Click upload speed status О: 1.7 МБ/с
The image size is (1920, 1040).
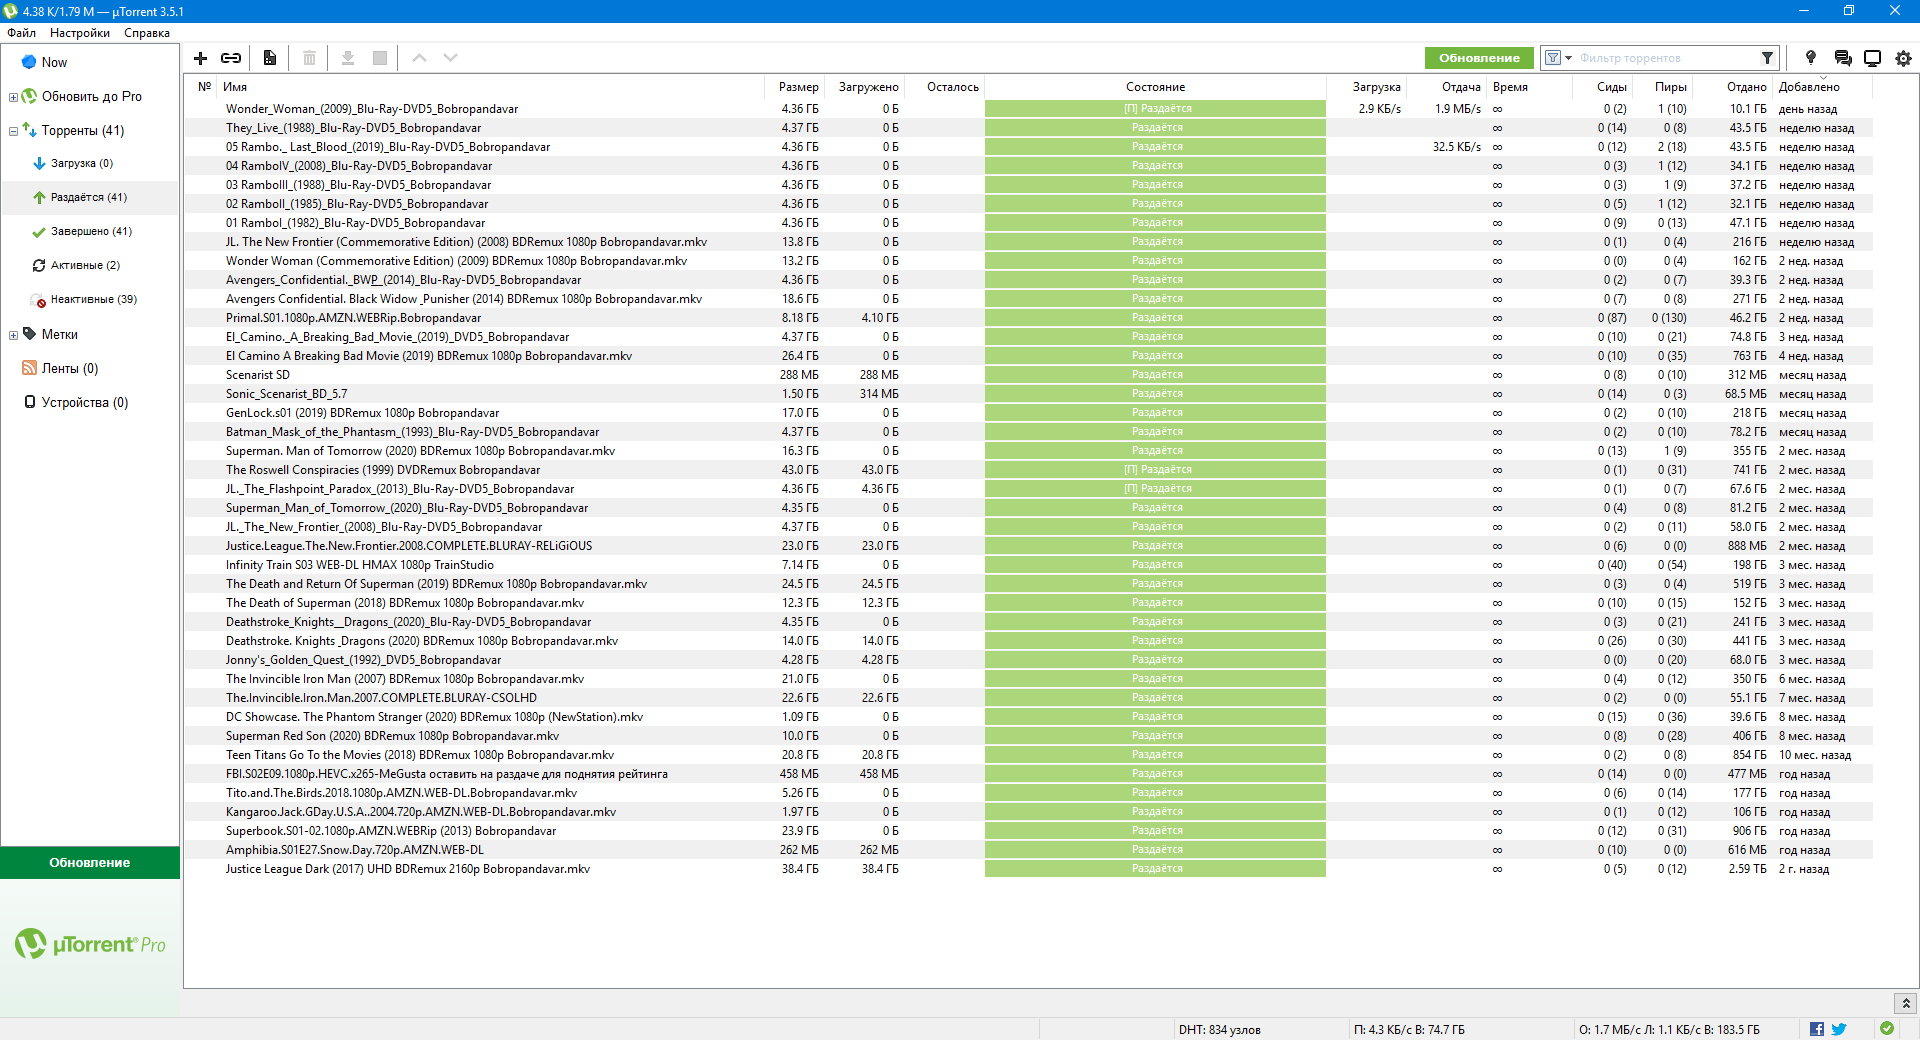coord(1669,1030)
